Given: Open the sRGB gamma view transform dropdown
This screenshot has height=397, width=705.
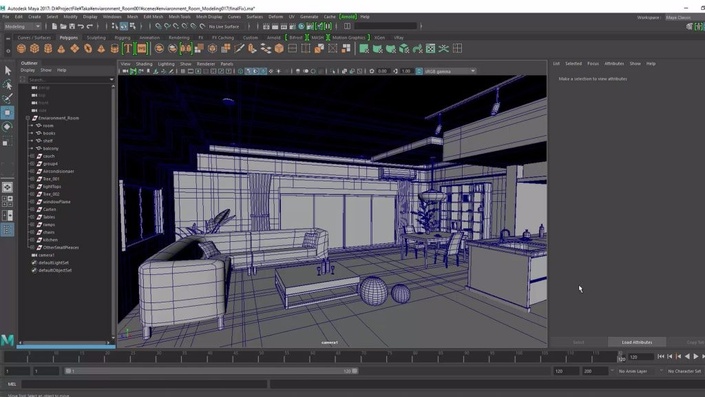Looking at the screenshot, I should pos(450,71).
